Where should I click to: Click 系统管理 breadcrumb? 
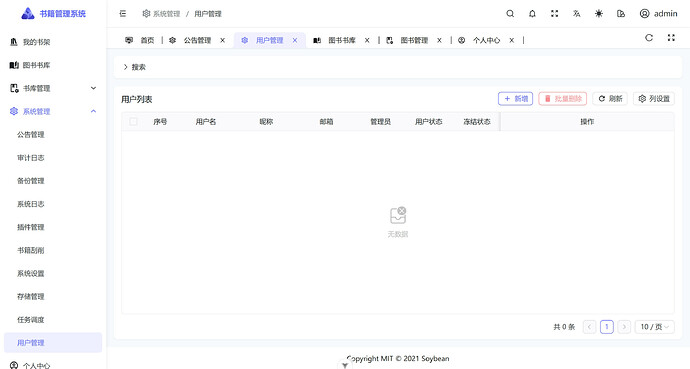[161, 14]
